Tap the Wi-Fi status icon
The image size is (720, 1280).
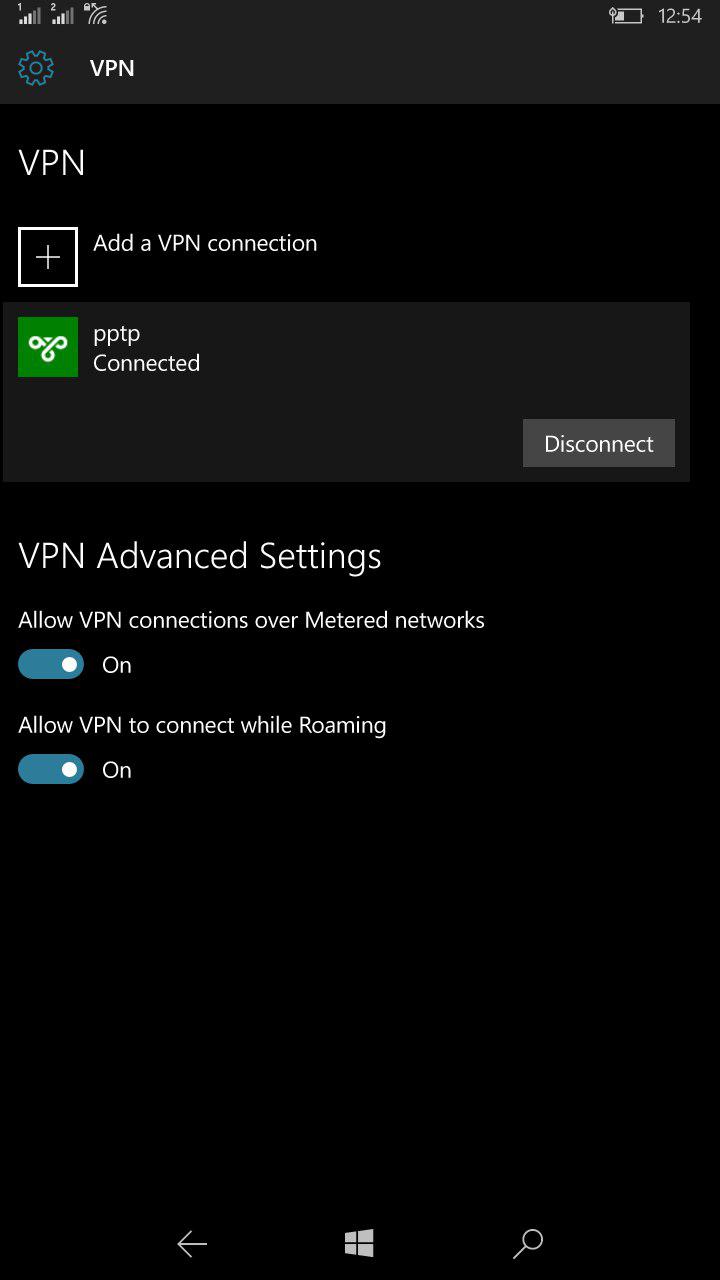click(x=96, y=15)
